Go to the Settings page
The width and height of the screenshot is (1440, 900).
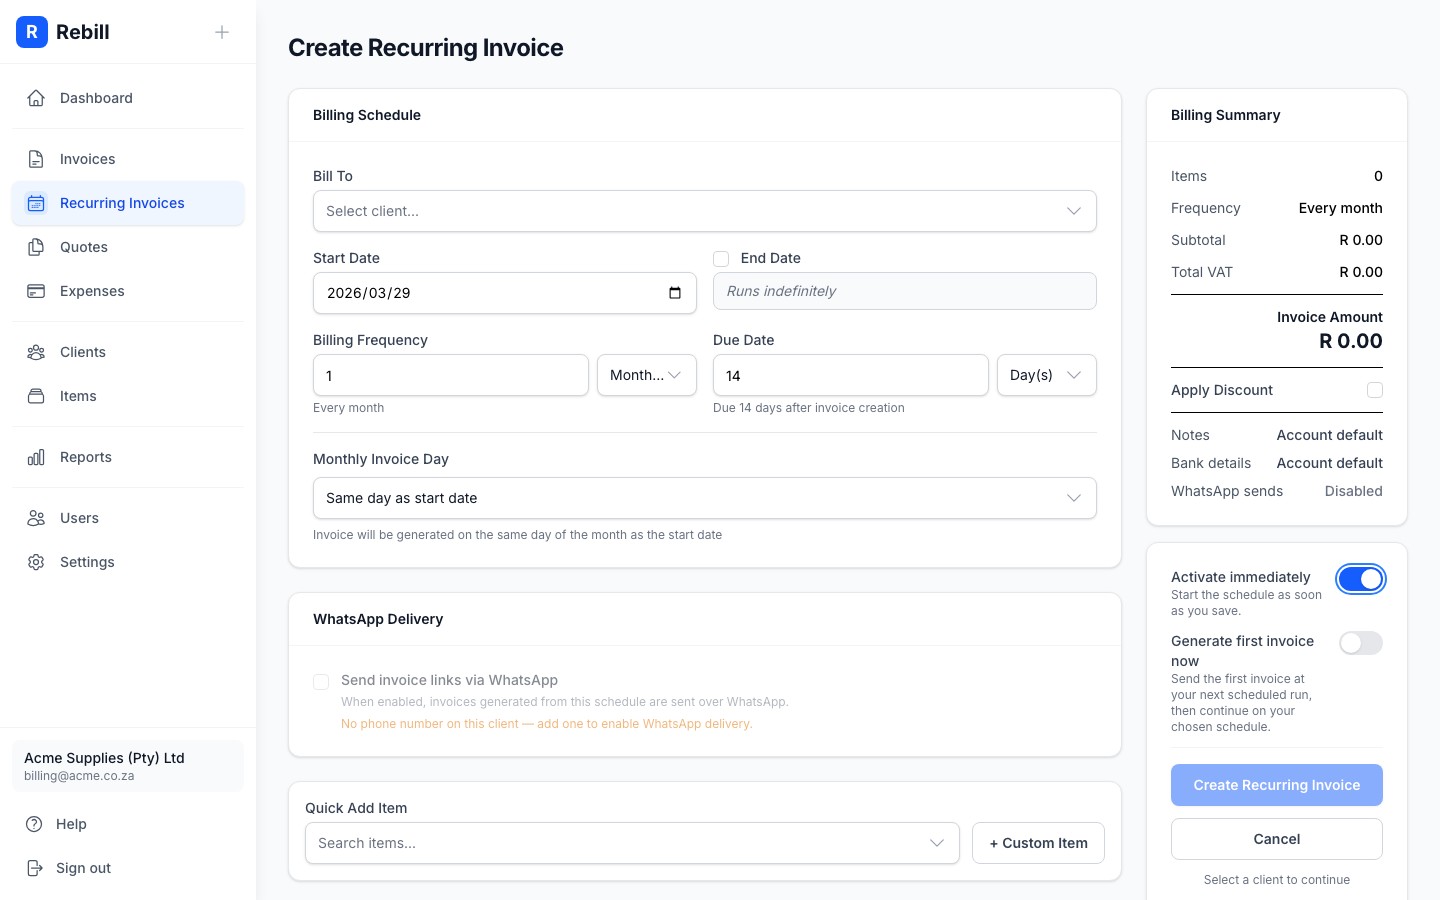pyautogui.click(x=87, y=562)
